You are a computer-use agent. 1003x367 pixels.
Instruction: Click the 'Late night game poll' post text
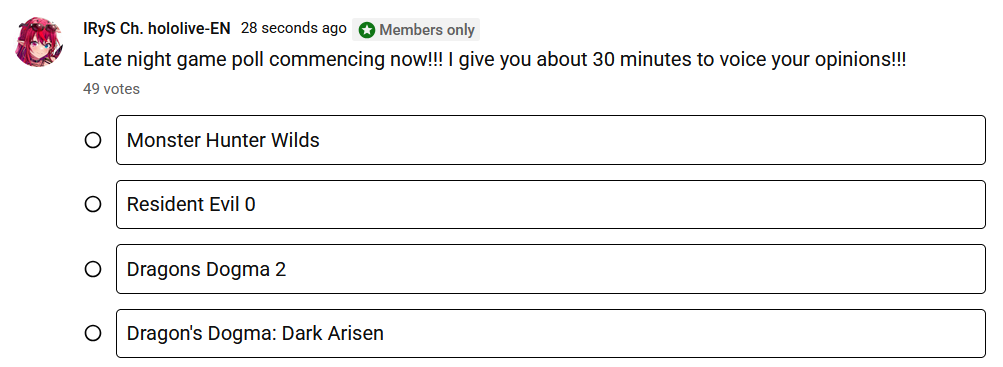pos(495,61)
